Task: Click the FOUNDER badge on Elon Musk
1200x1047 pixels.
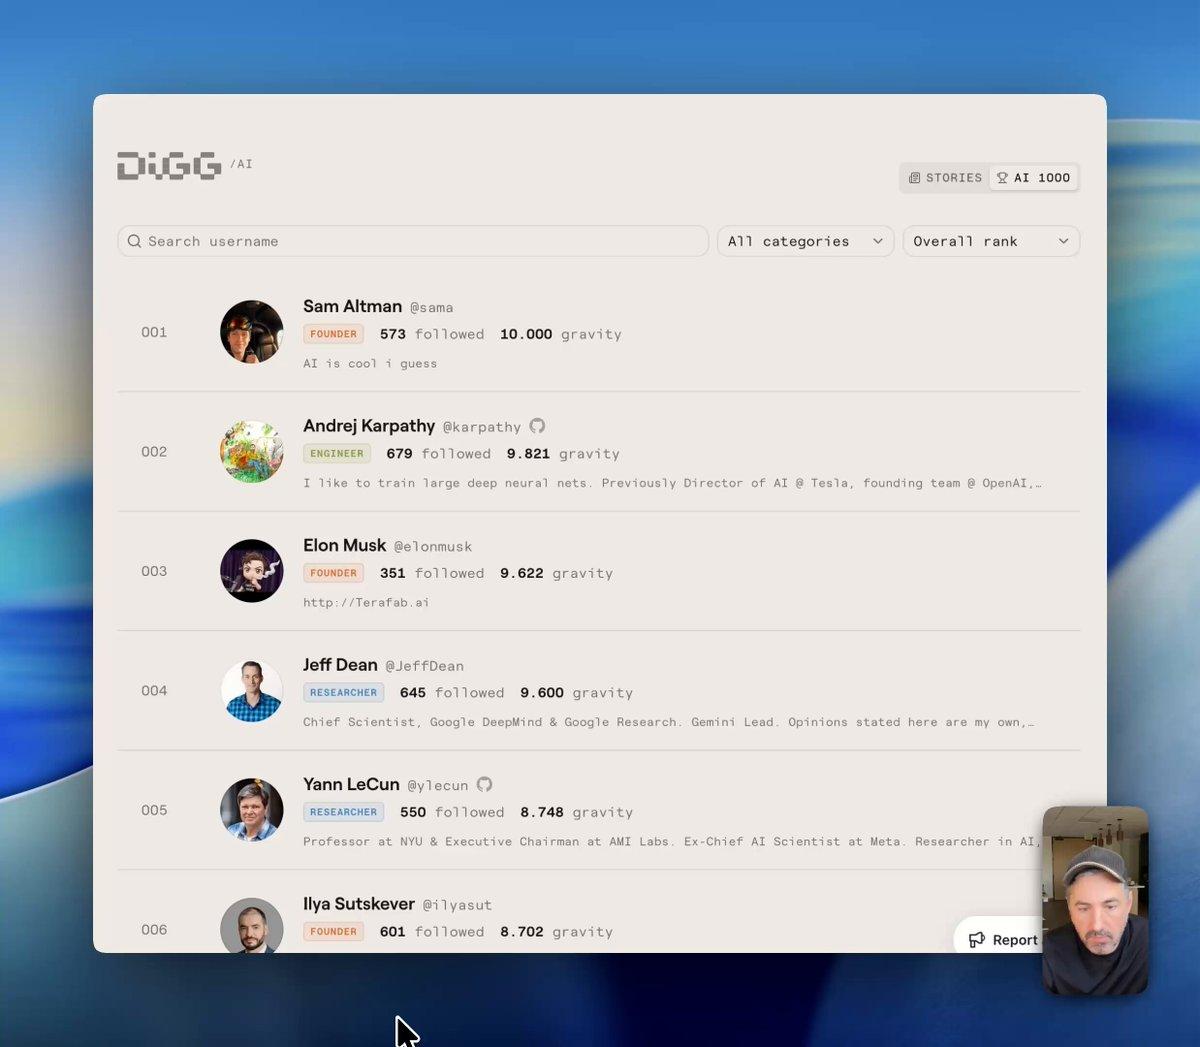Action: point(333,573)
